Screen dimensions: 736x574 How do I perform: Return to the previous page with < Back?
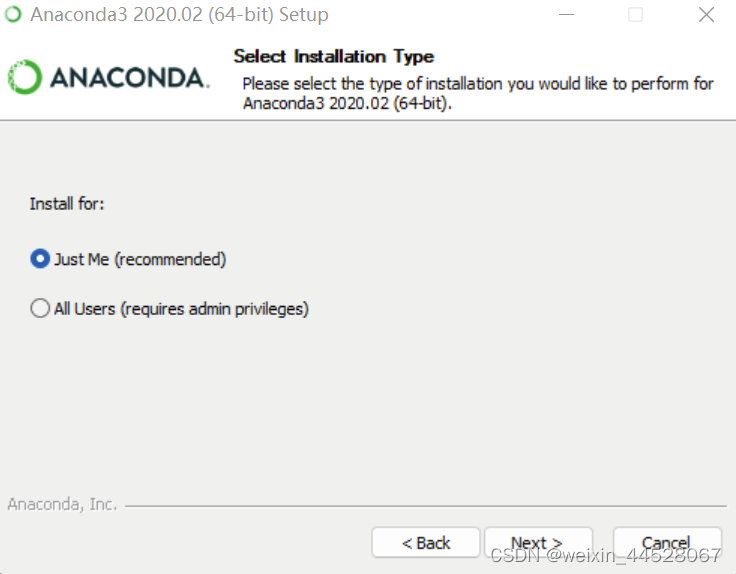coord(426,543)
